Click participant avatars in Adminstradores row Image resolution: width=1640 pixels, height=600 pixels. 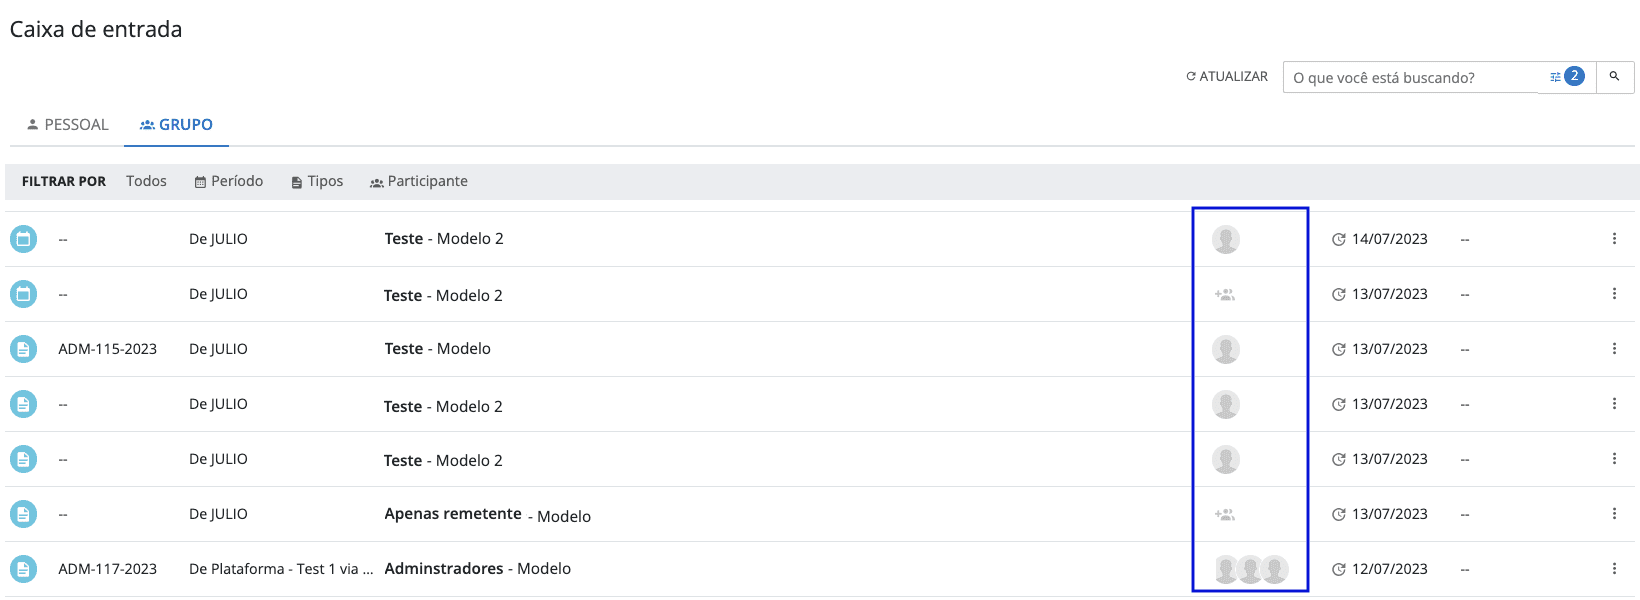1250,569
